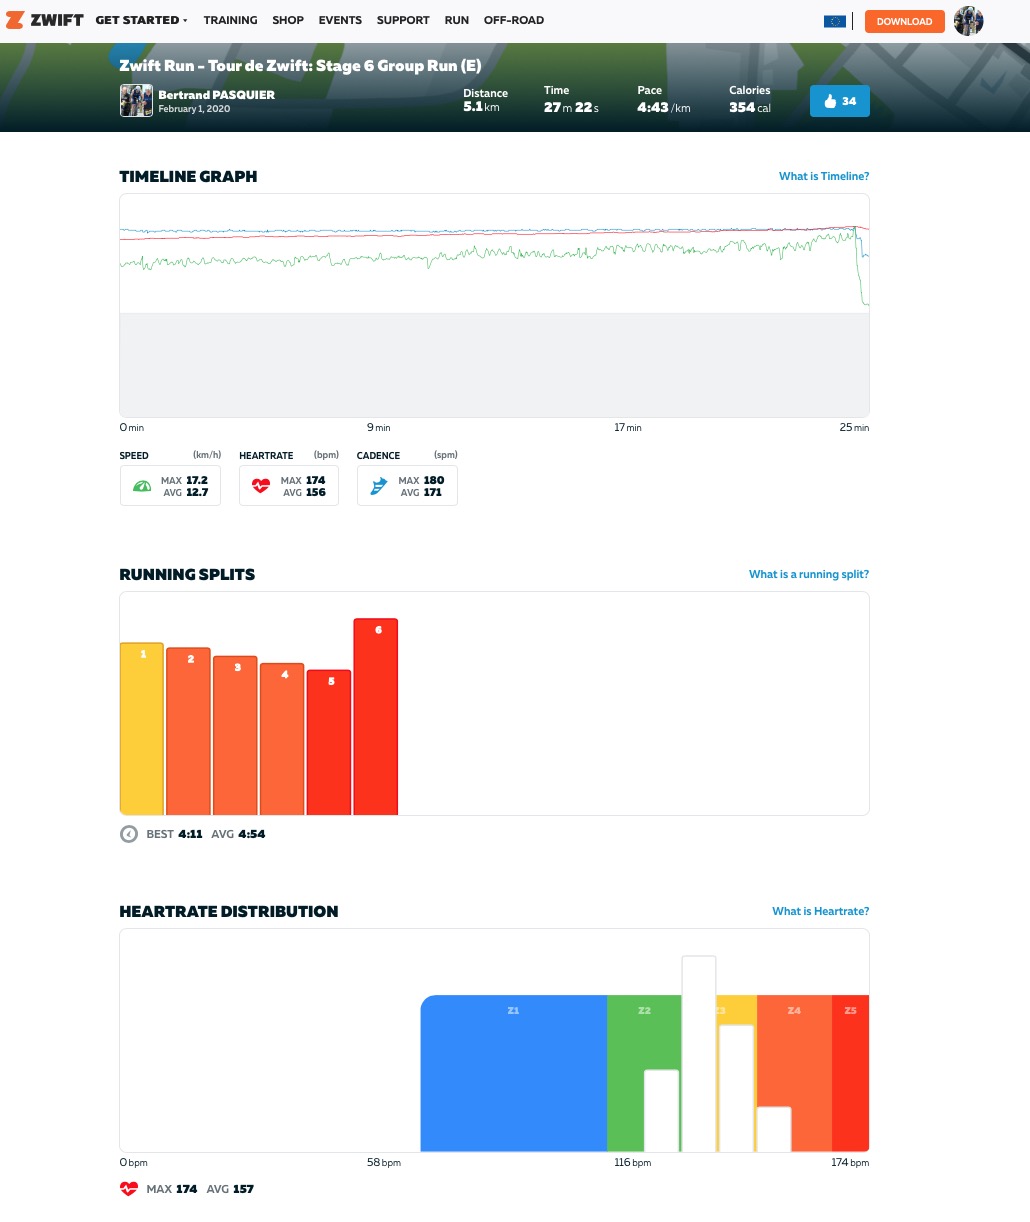Go to the SHOP page
1030x1222 pixels.
[288, 20]
